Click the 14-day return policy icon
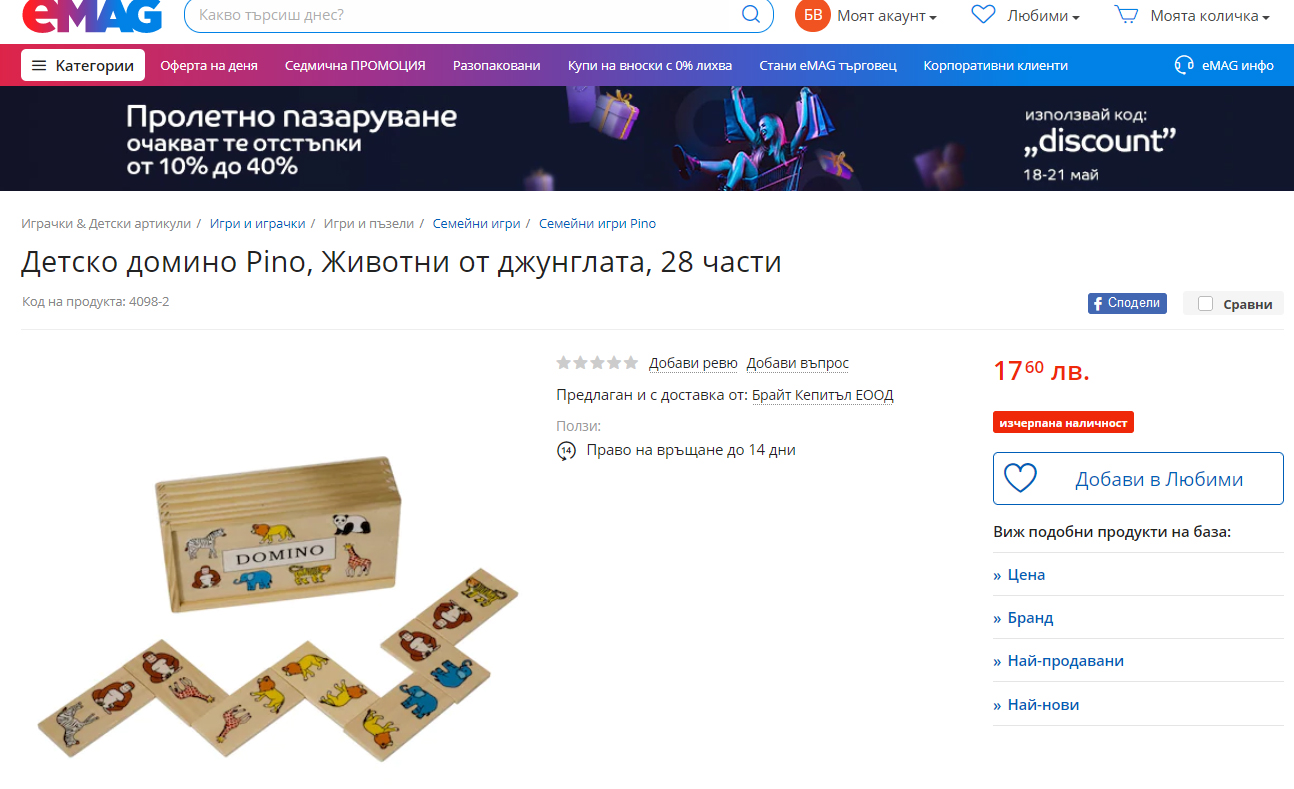 [566, 451]
